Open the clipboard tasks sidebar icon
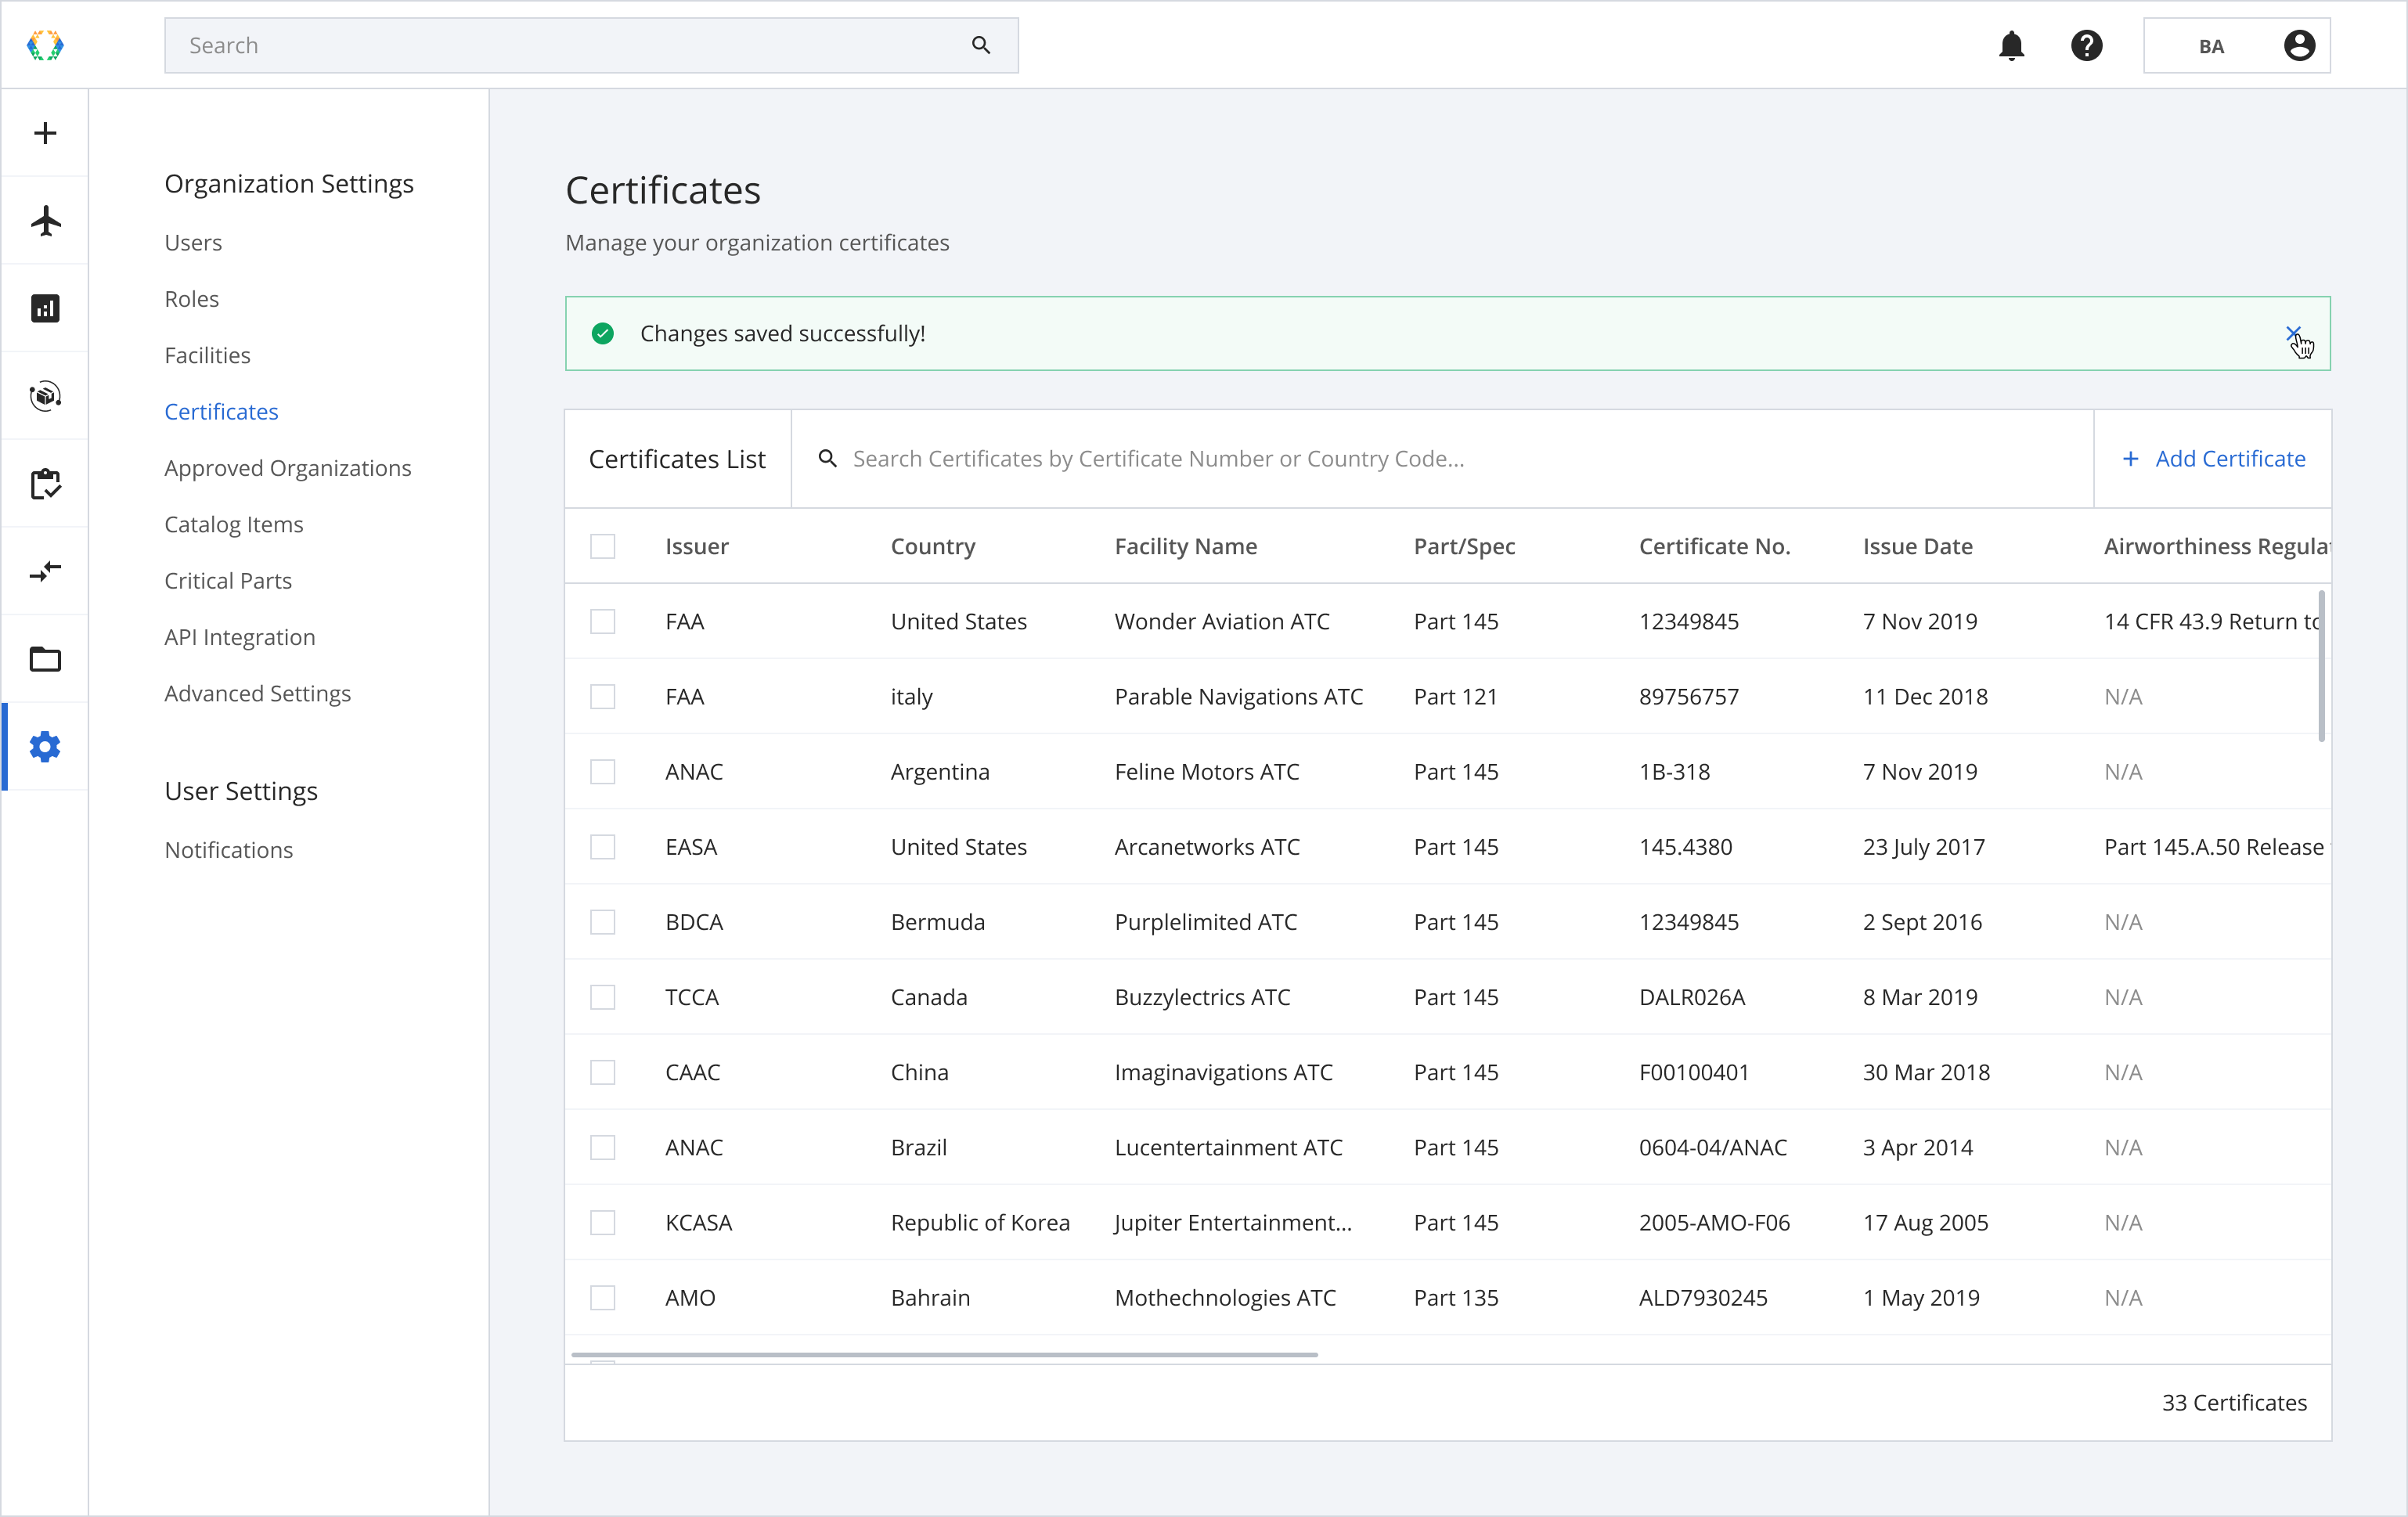The image size is (2408, 1517). tap(45, 484)
